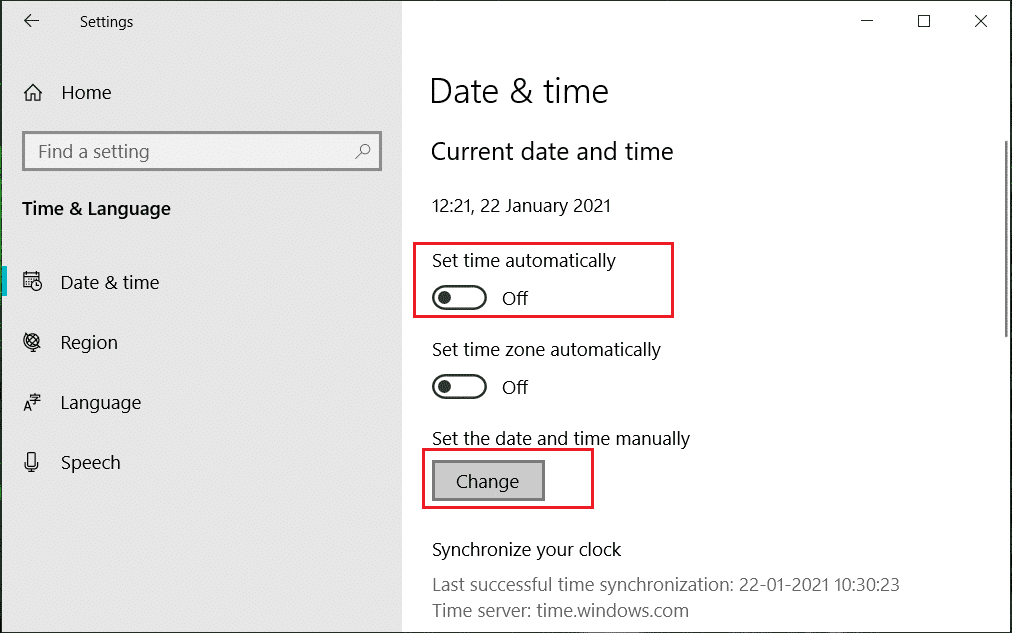Go to Home settings page
1012x633 pixels.
click(86, 93)
